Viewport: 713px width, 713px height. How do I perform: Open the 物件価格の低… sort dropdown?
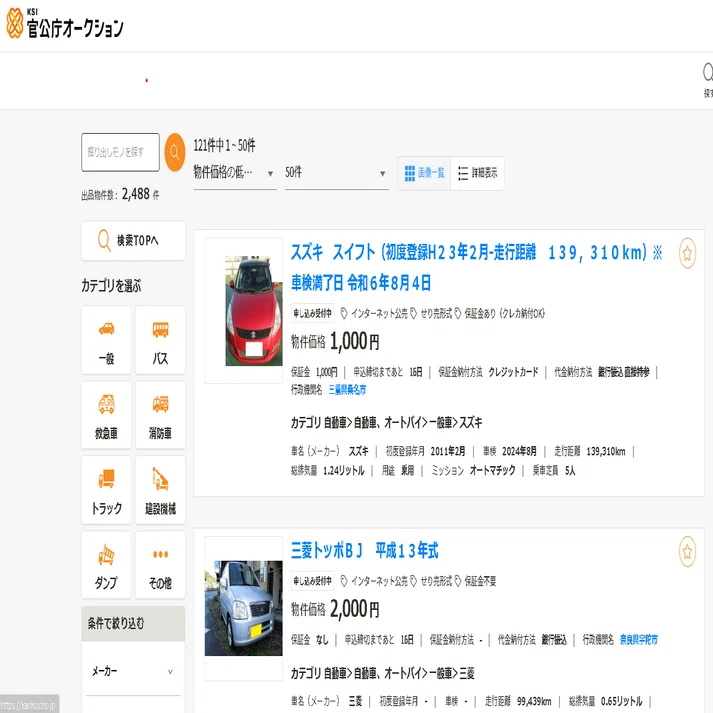click(x=235, y=173)
